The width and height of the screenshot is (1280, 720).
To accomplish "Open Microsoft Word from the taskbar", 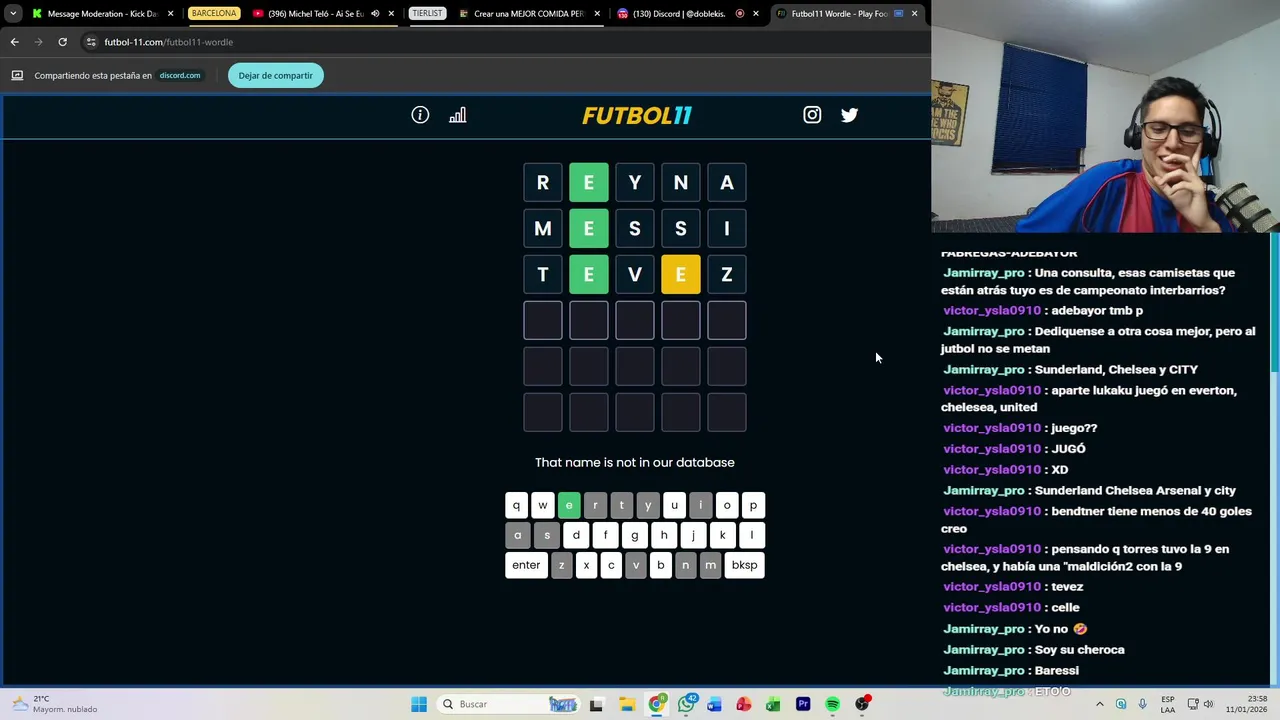I will coord(714,704).
